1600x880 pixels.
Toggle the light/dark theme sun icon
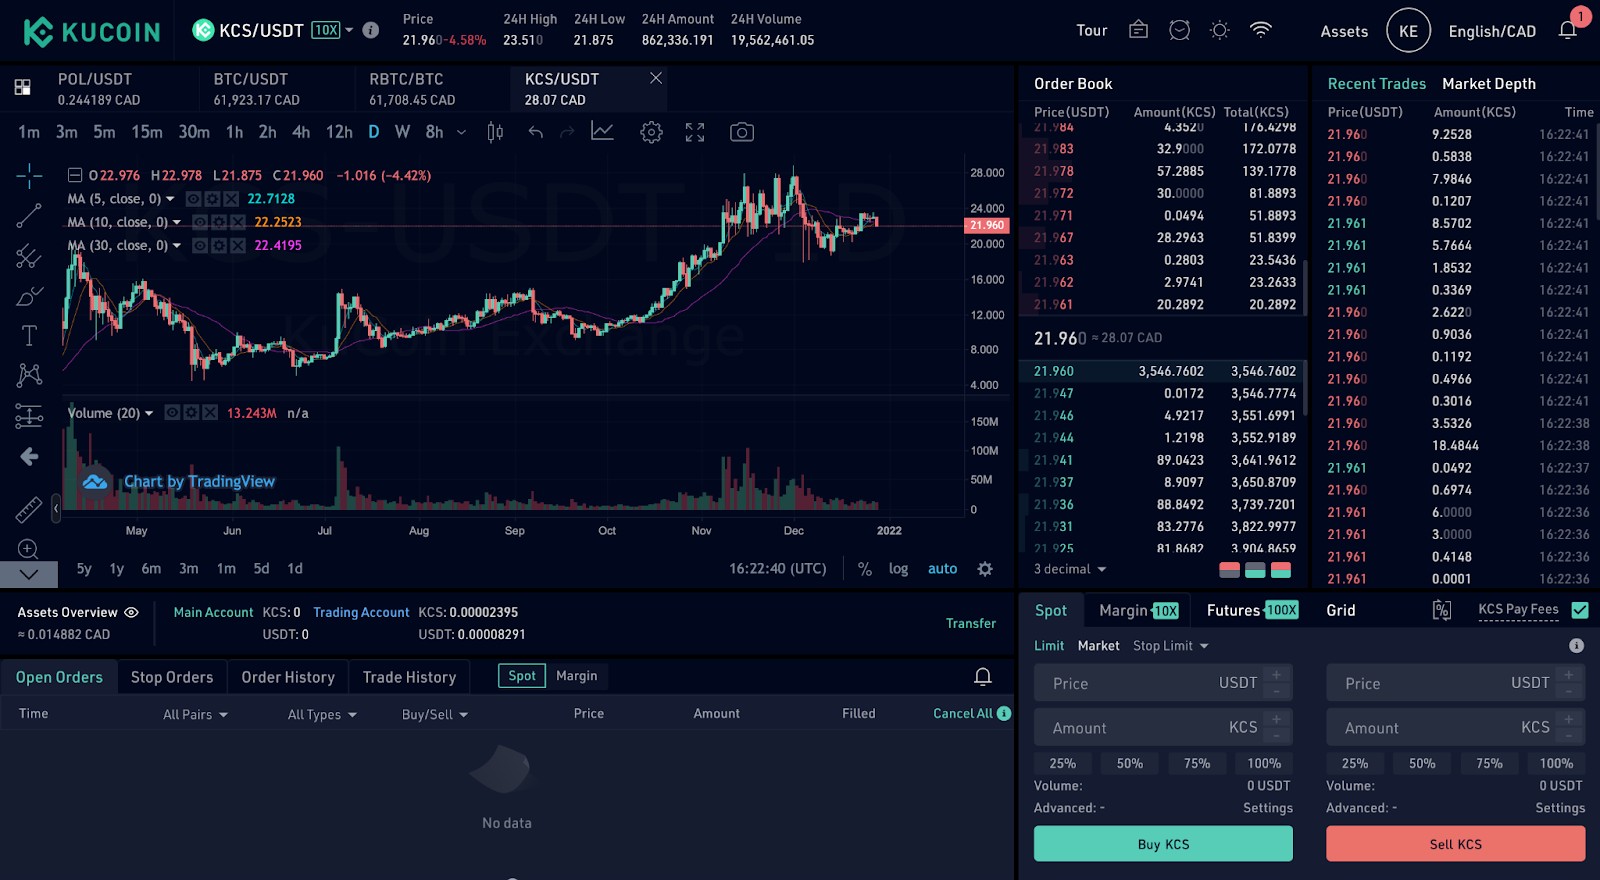(1219, 30)
